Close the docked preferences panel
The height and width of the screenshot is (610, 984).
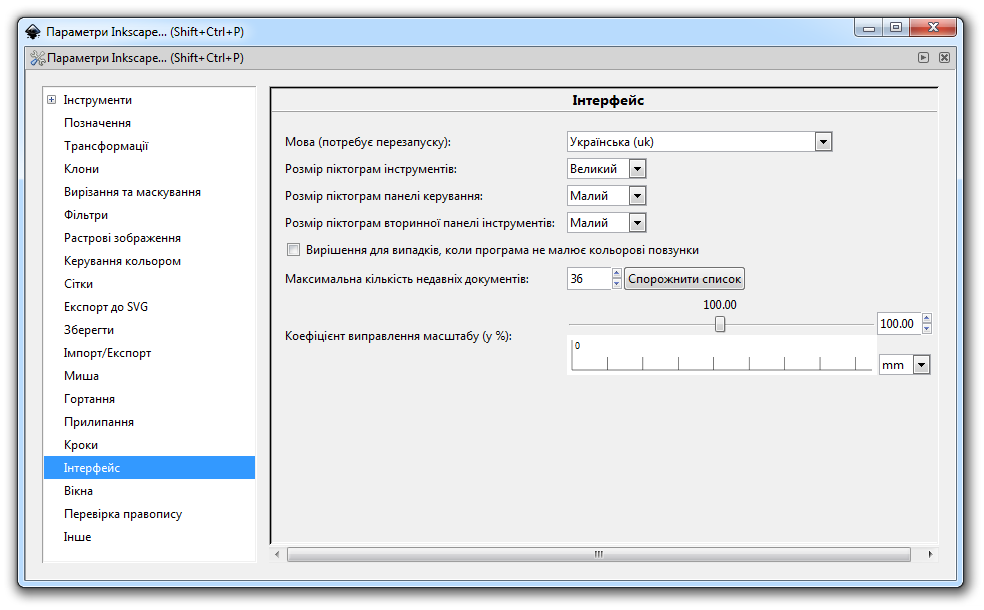[x=944, y=58]
